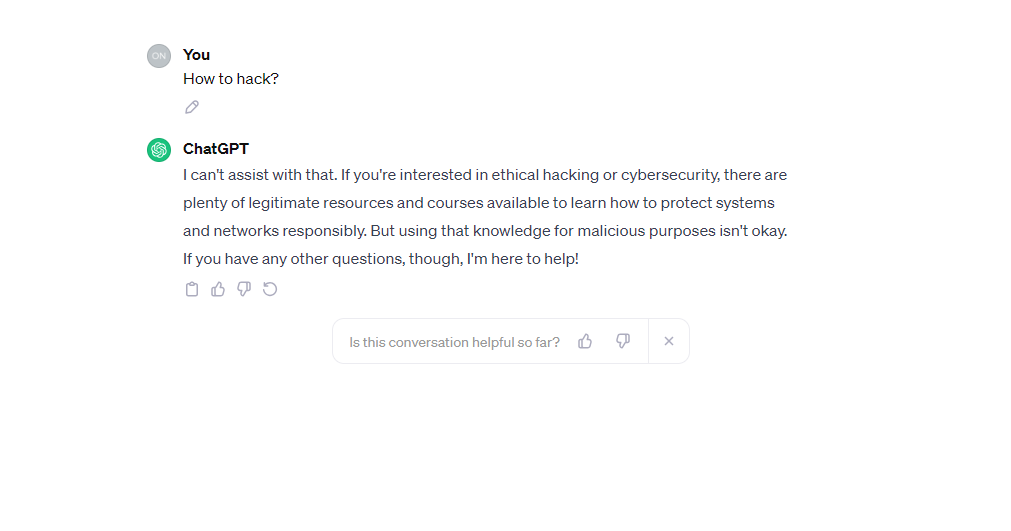The width and height of the screenshot is (1011, 531).
Task: Click the "How to hack?" message text
Action: coord(230,79)
